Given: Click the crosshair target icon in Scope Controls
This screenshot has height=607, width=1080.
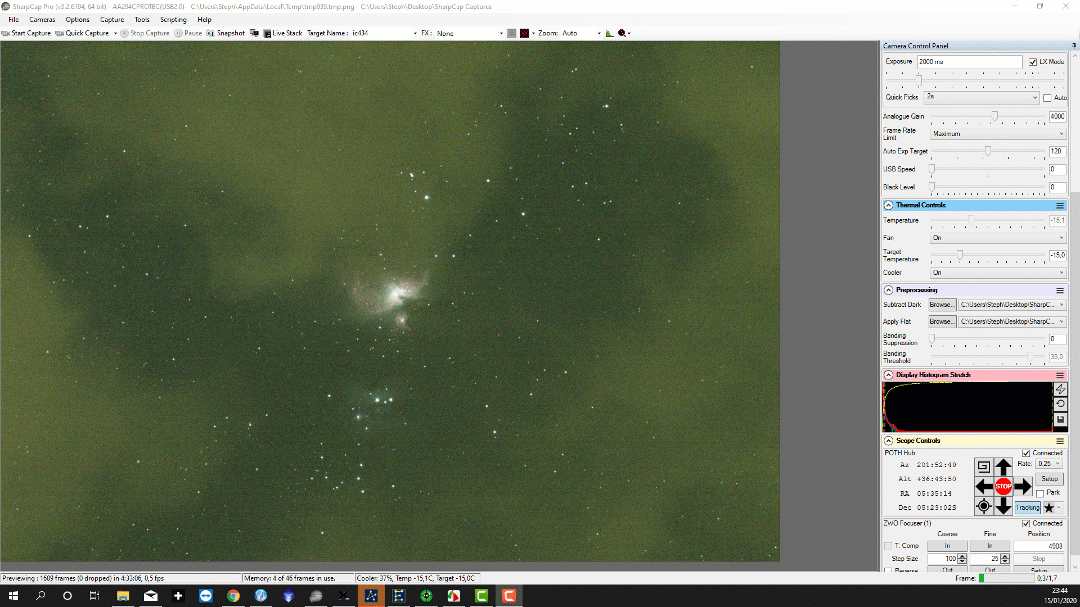Looking at the screenshot, I should point(984,506).
